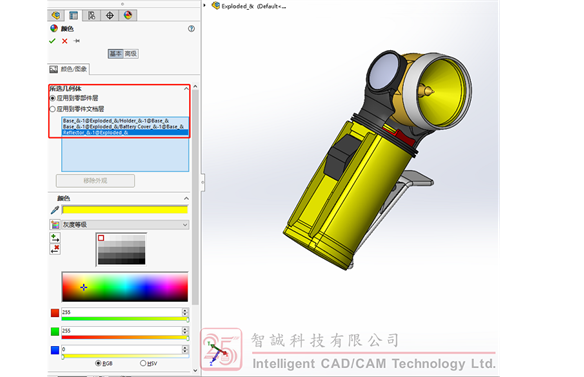
Task: Click the Exploded_& assembly icon in flyout tree
Action: coord(215,6)
